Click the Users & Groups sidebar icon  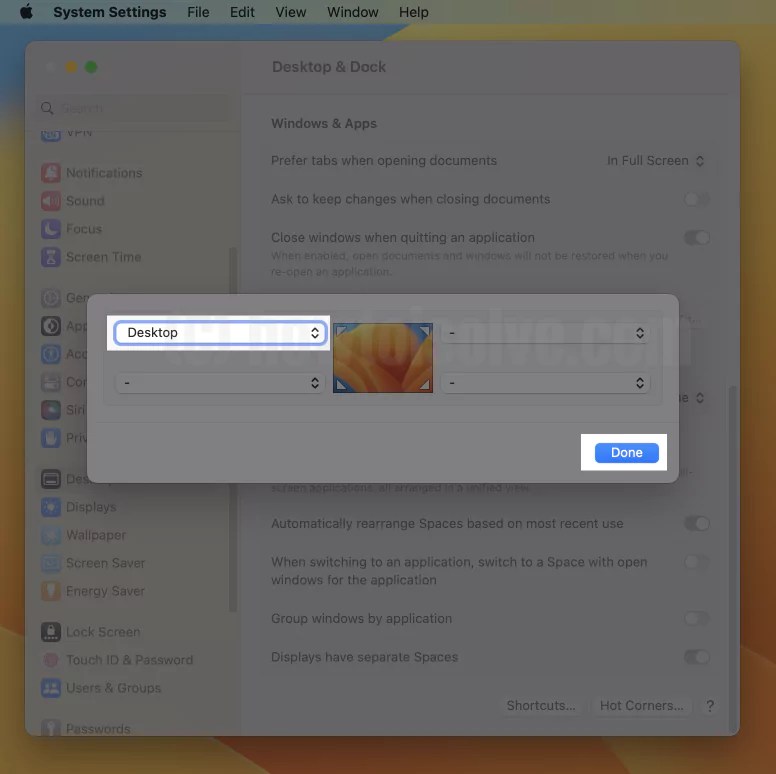tap(50, 688)
